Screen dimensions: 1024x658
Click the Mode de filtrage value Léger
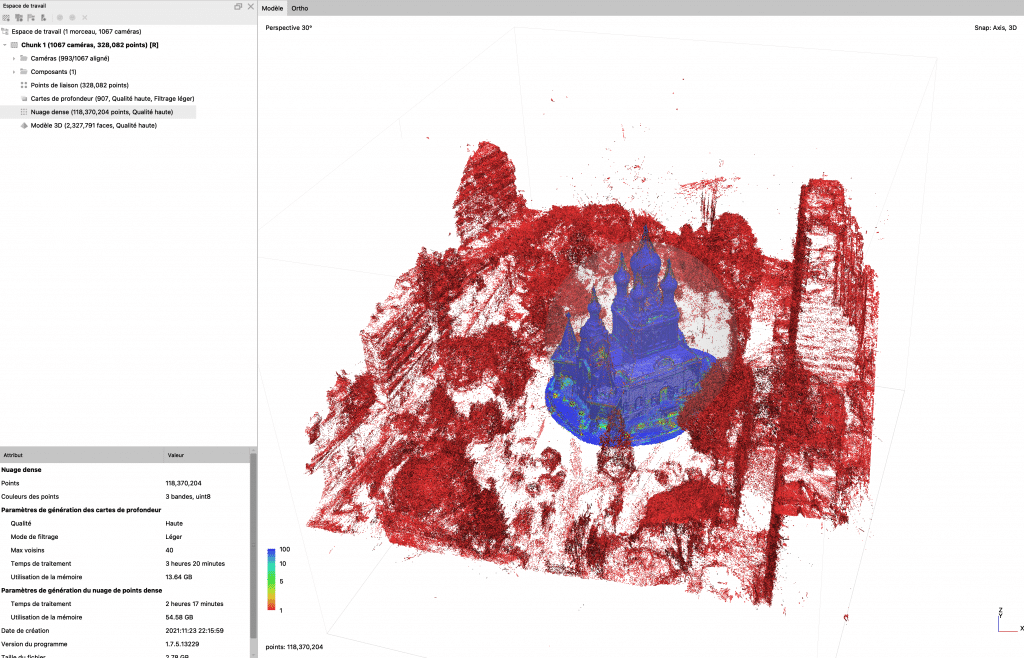(x=174, y=537)
